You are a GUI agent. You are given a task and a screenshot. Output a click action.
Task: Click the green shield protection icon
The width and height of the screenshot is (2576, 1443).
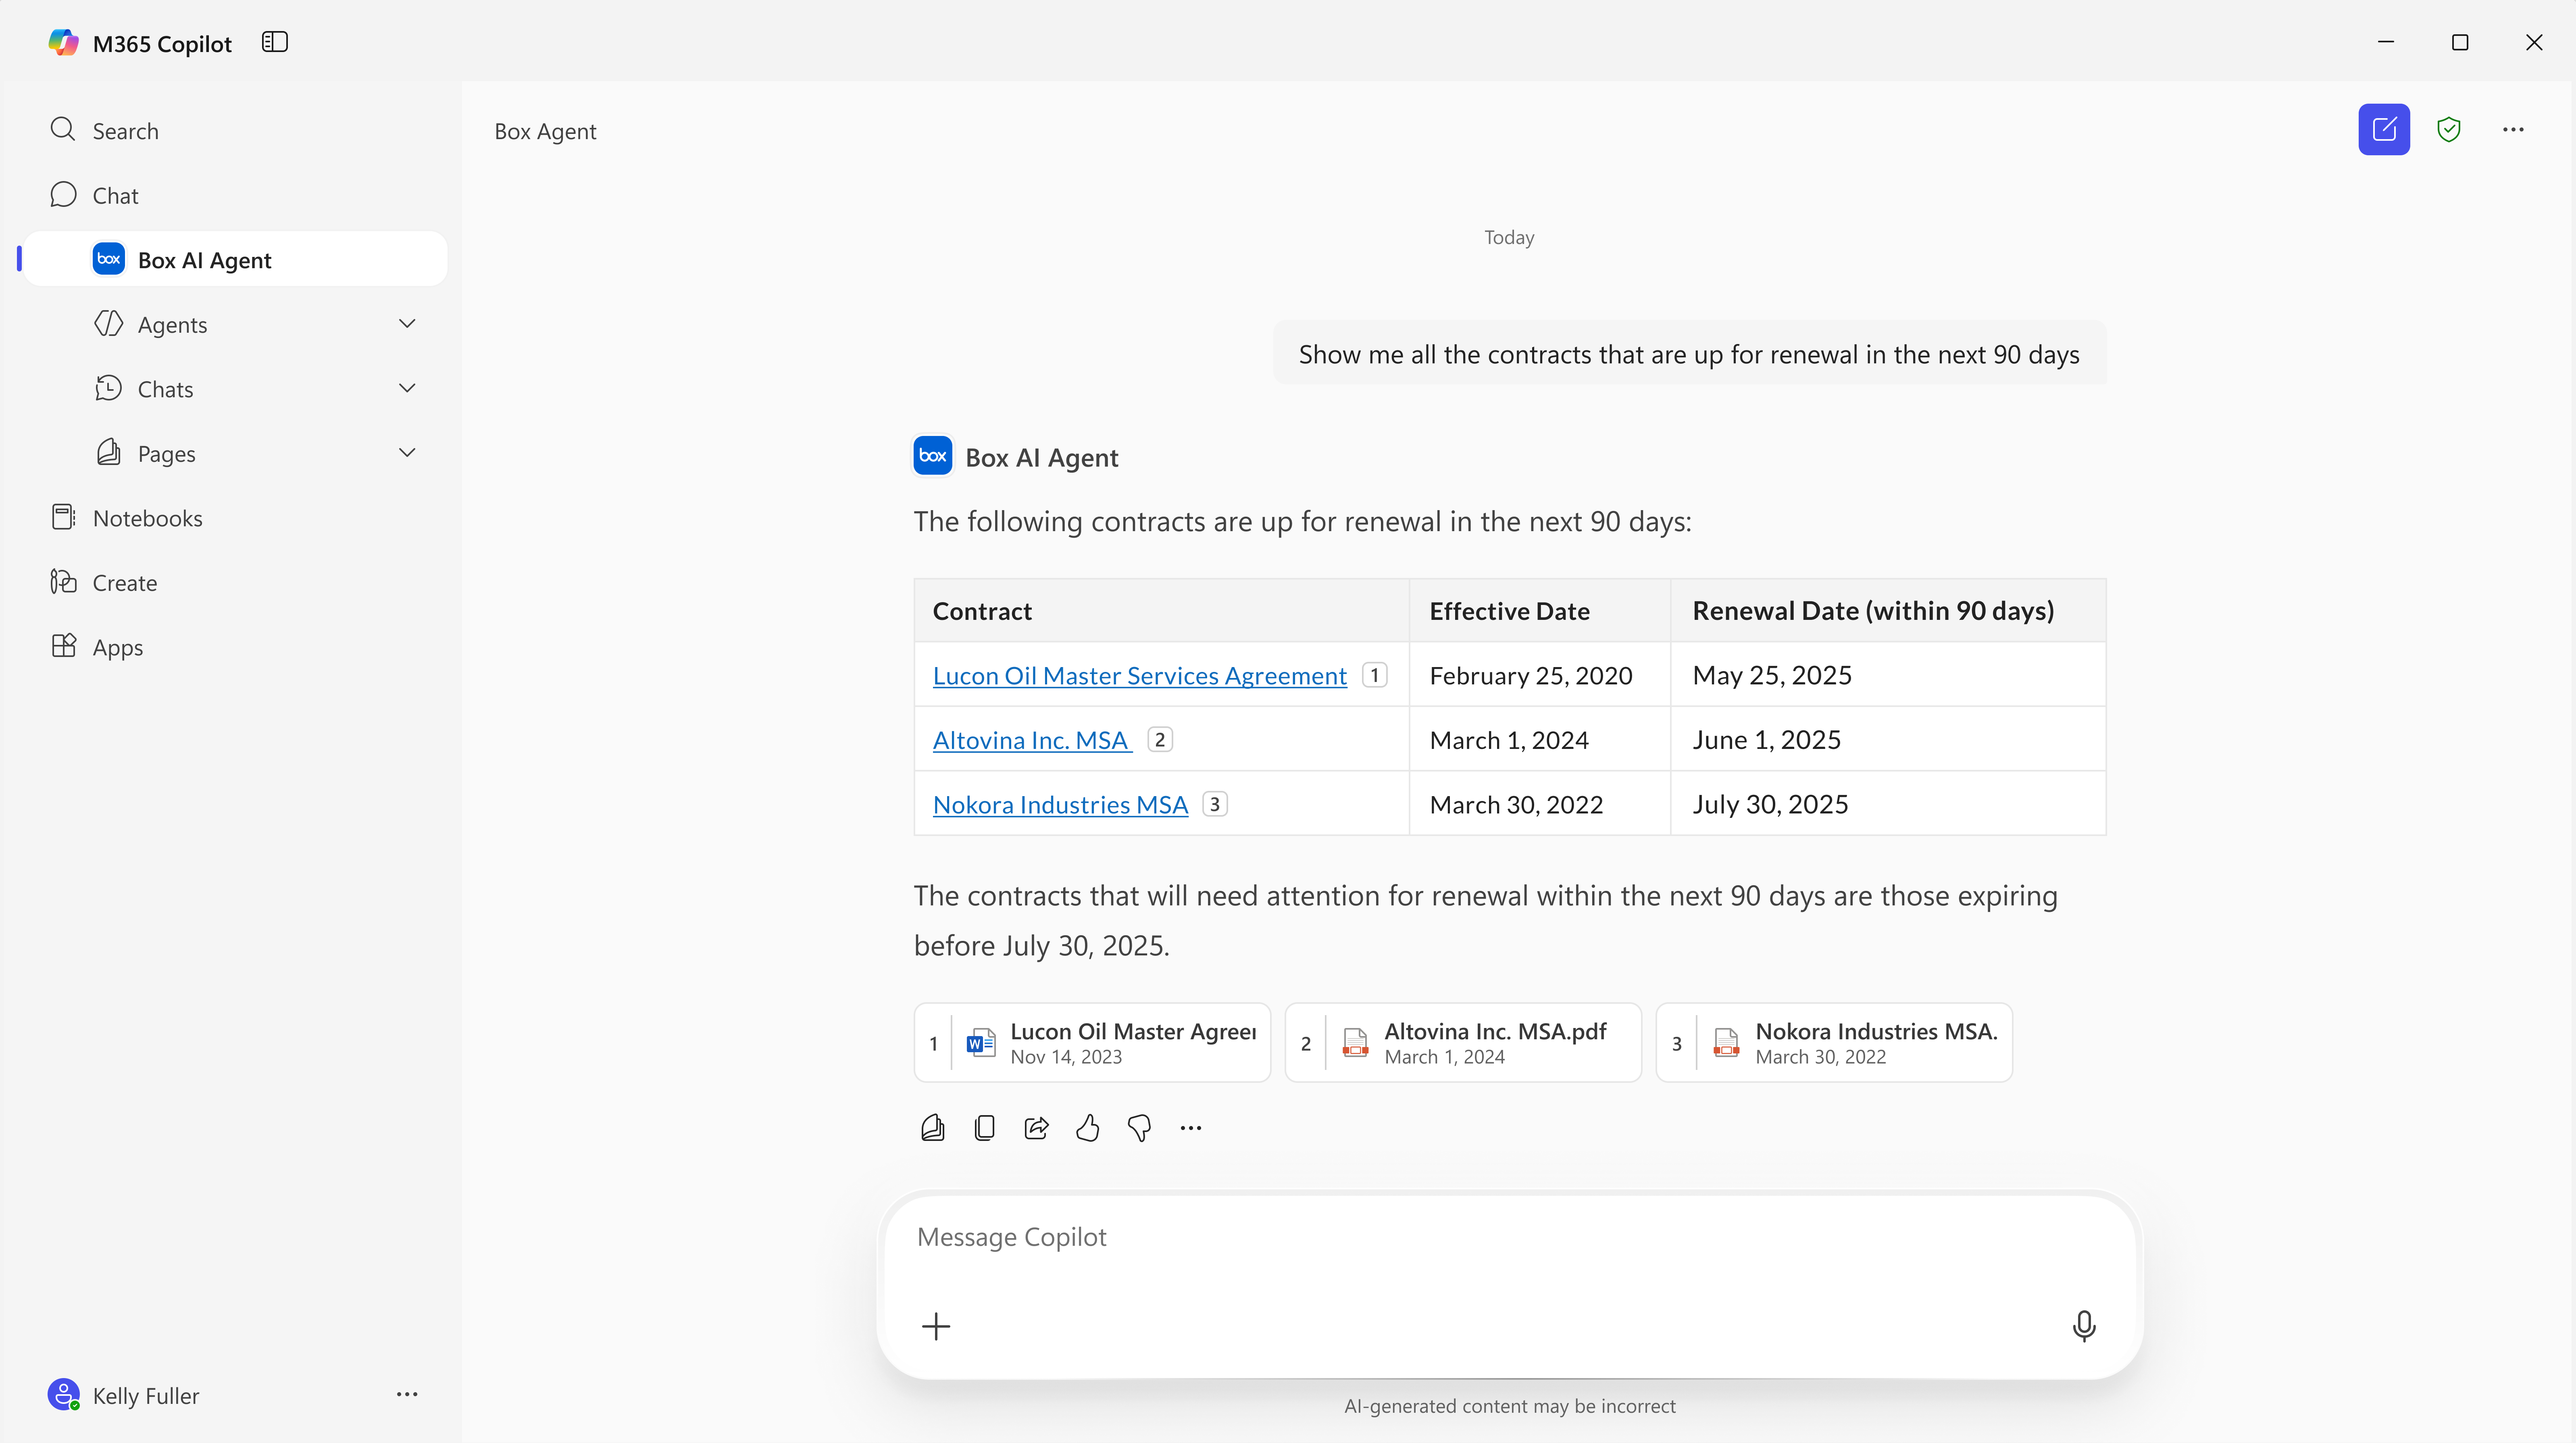(2448, 129)
